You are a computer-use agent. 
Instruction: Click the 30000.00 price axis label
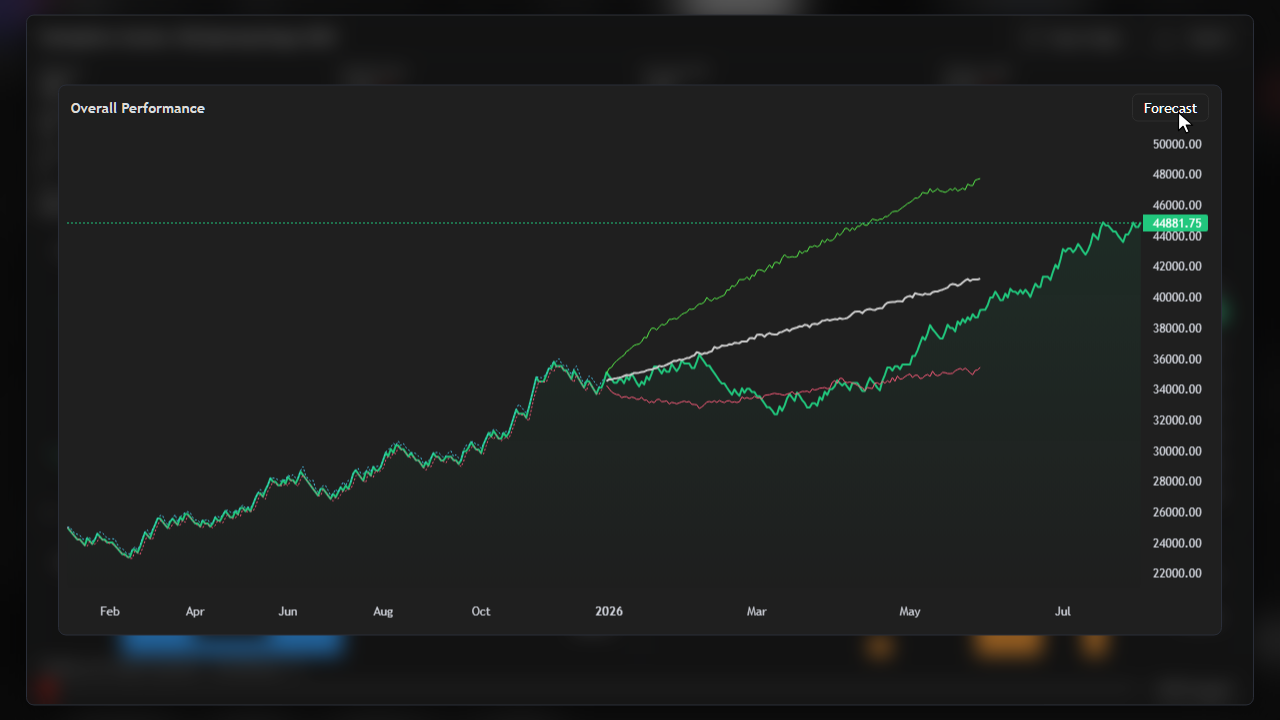(x=1177, y=451)
